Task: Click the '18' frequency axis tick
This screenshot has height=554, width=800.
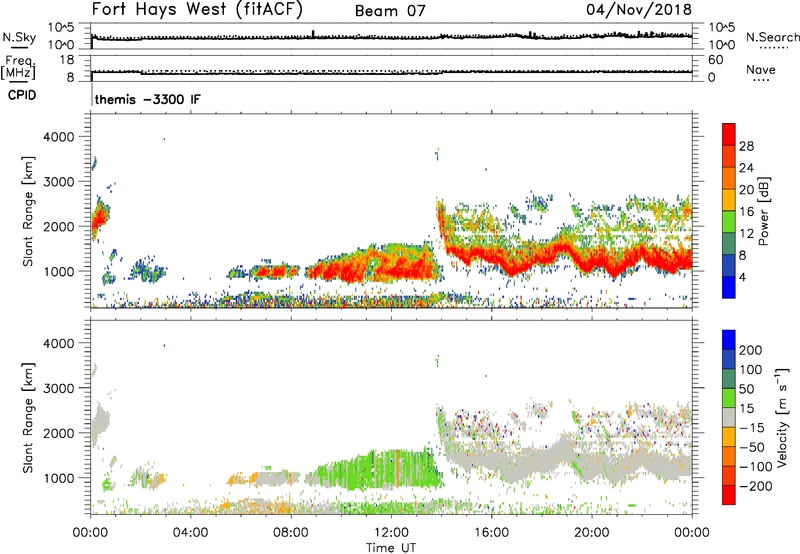Action: tap(67, 60)
